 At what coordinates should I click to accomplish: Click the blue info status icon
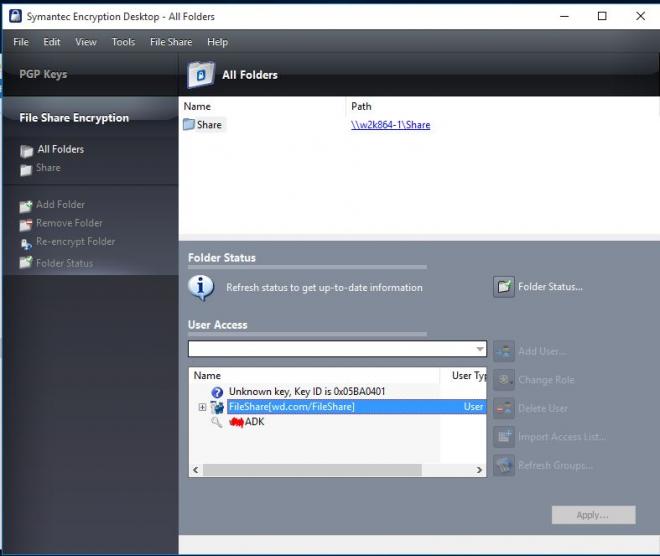[x=201, y=288]
